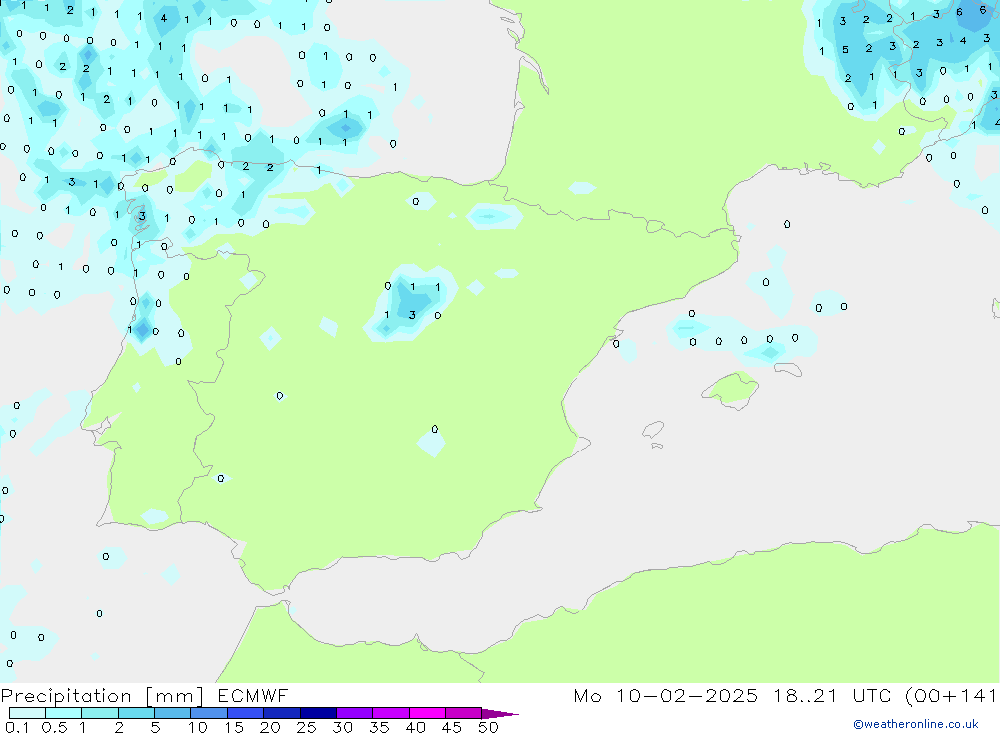Click the 2–5 mm legend color swatch

tap(136, 713)
